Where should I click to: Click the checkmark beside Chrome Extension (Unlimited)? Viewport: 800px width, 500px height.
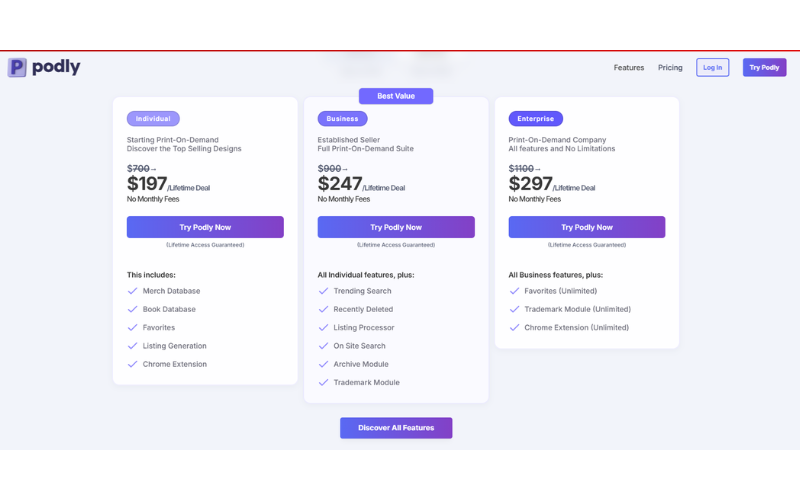(514, 328)
